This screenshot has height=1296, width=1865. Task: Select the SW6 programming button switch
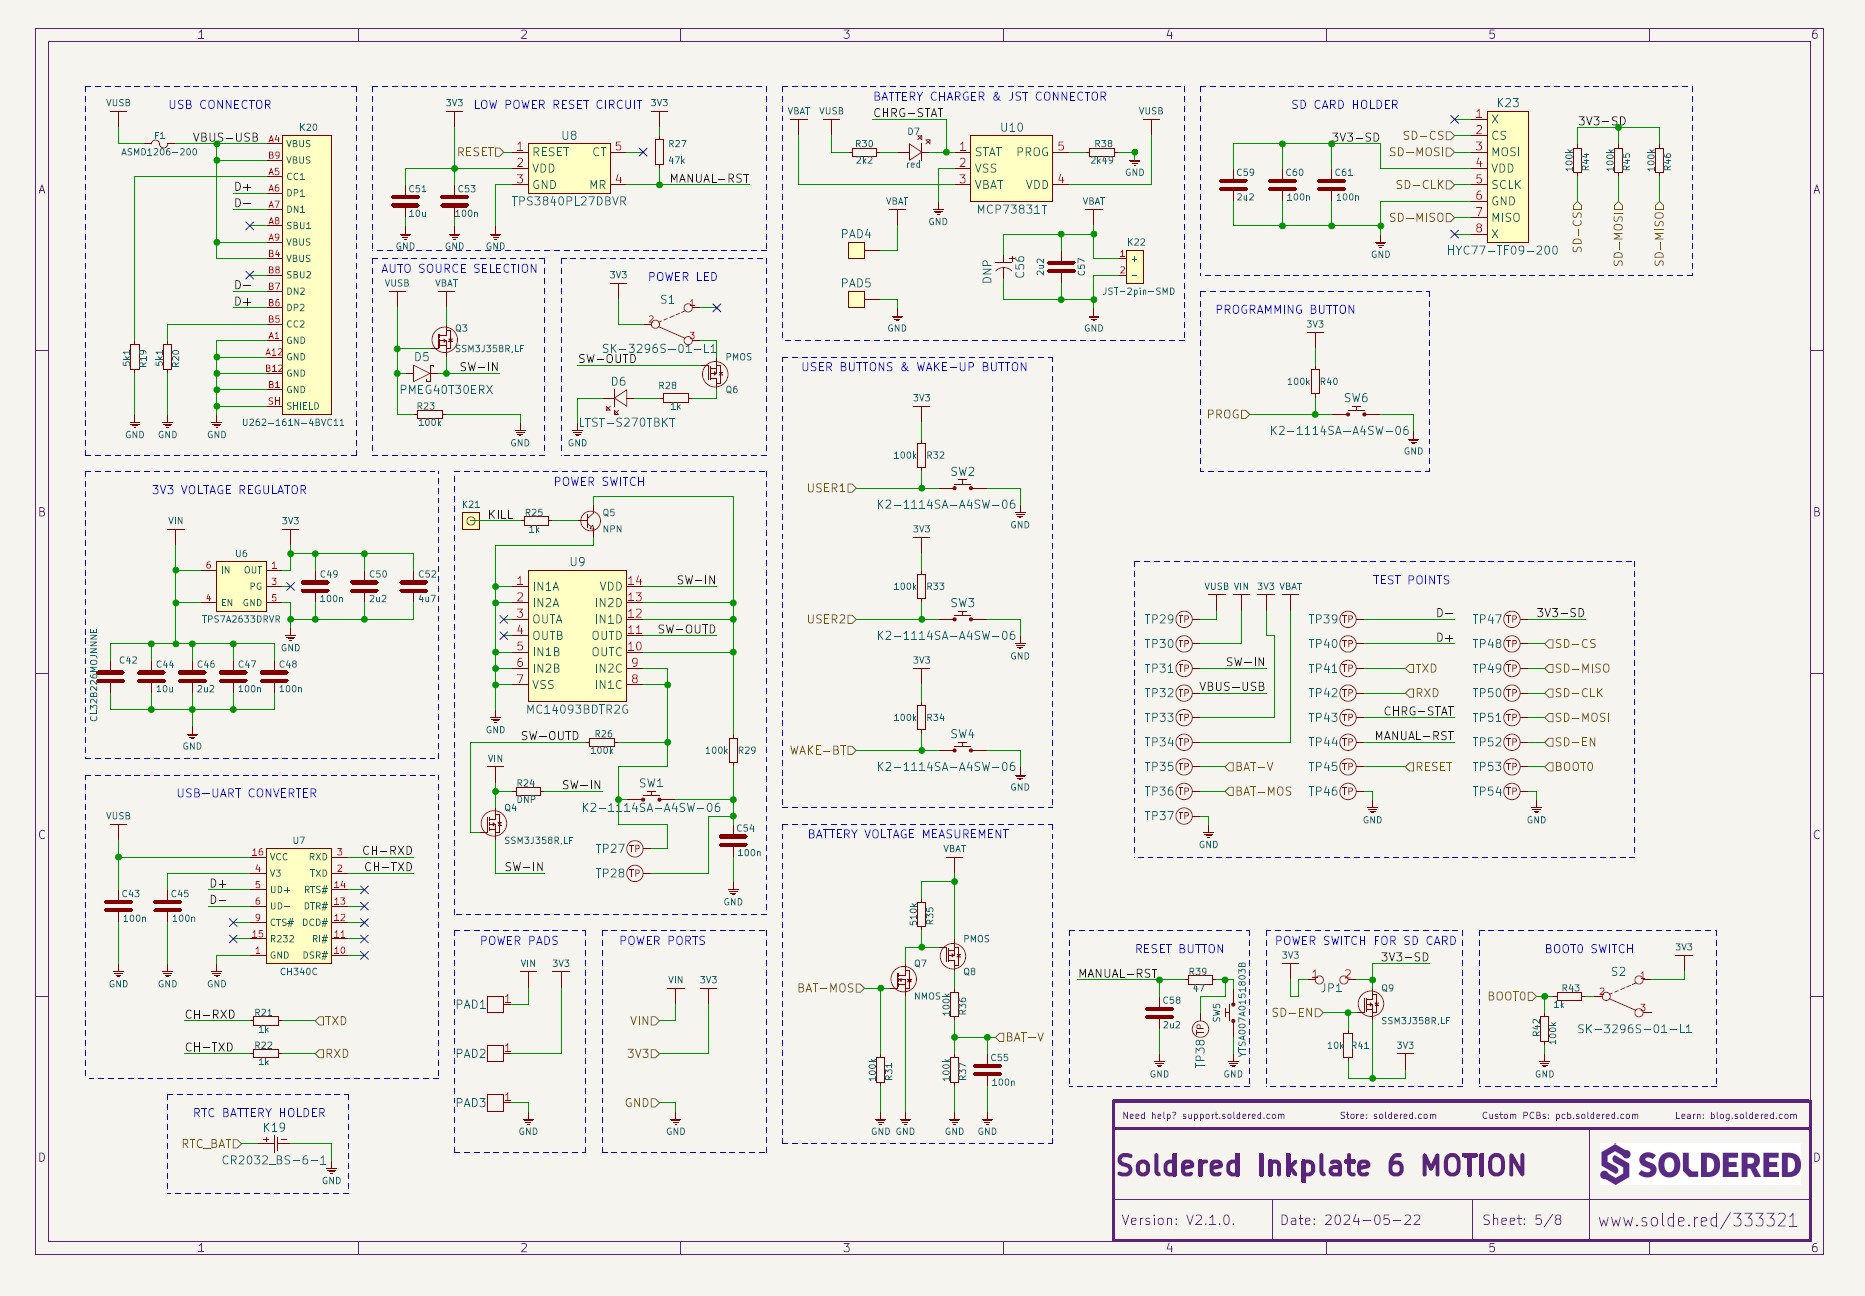pyautogui.click(x=1356, y=413)
